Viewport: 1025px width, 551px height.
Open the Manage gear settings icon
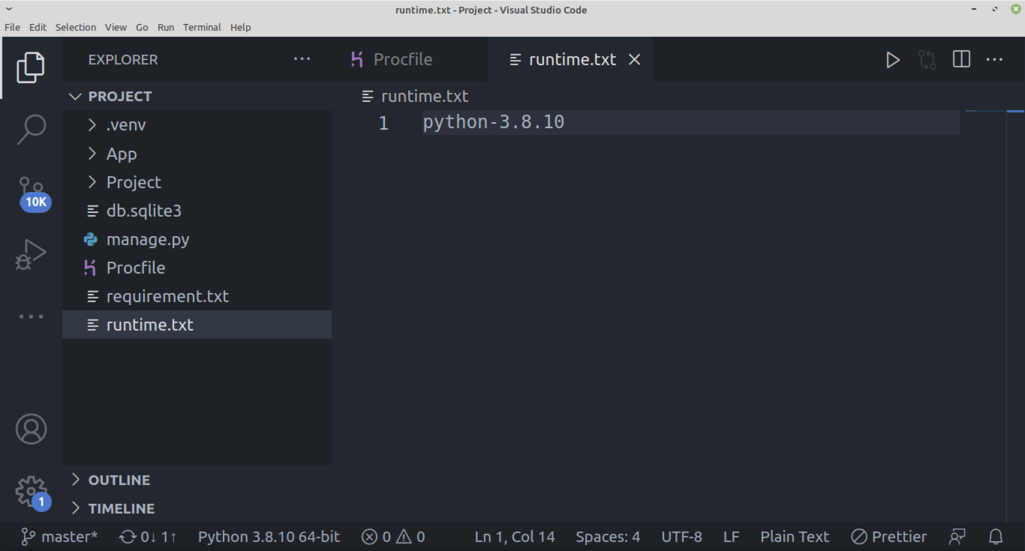31,491
